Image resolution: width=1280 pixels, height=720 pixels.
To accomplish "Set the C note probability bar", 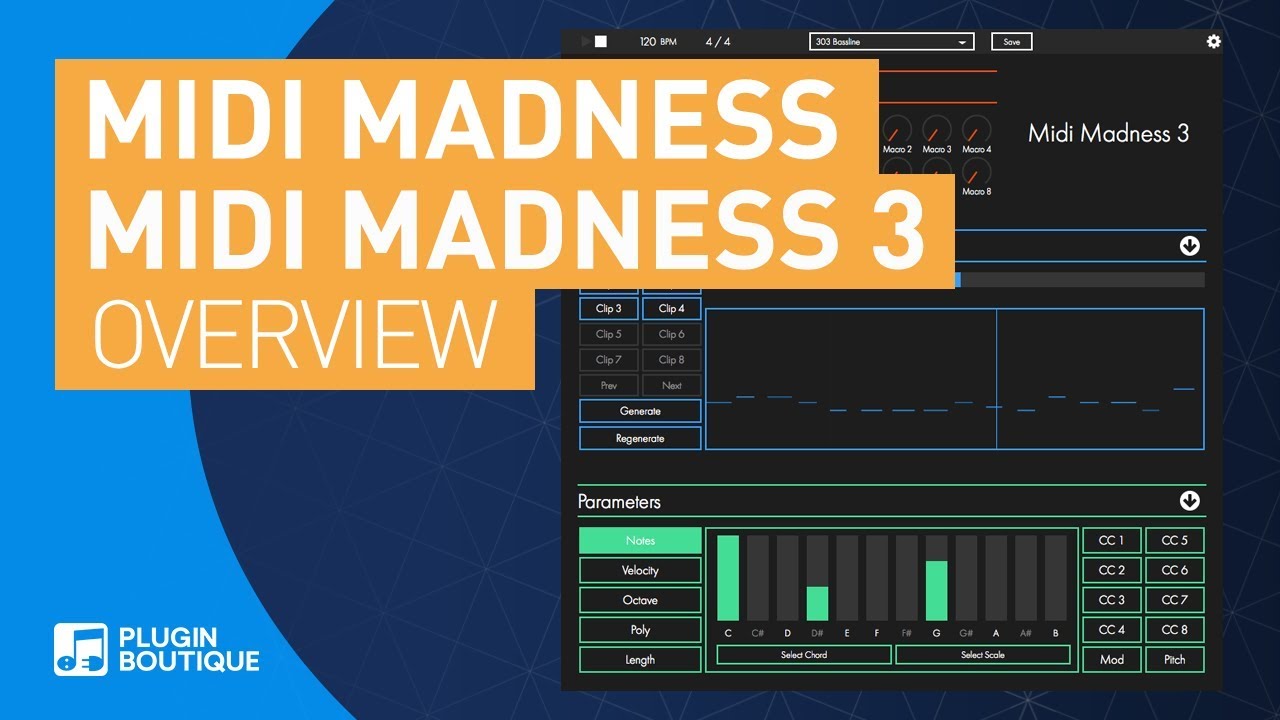I will coord(728,578).
